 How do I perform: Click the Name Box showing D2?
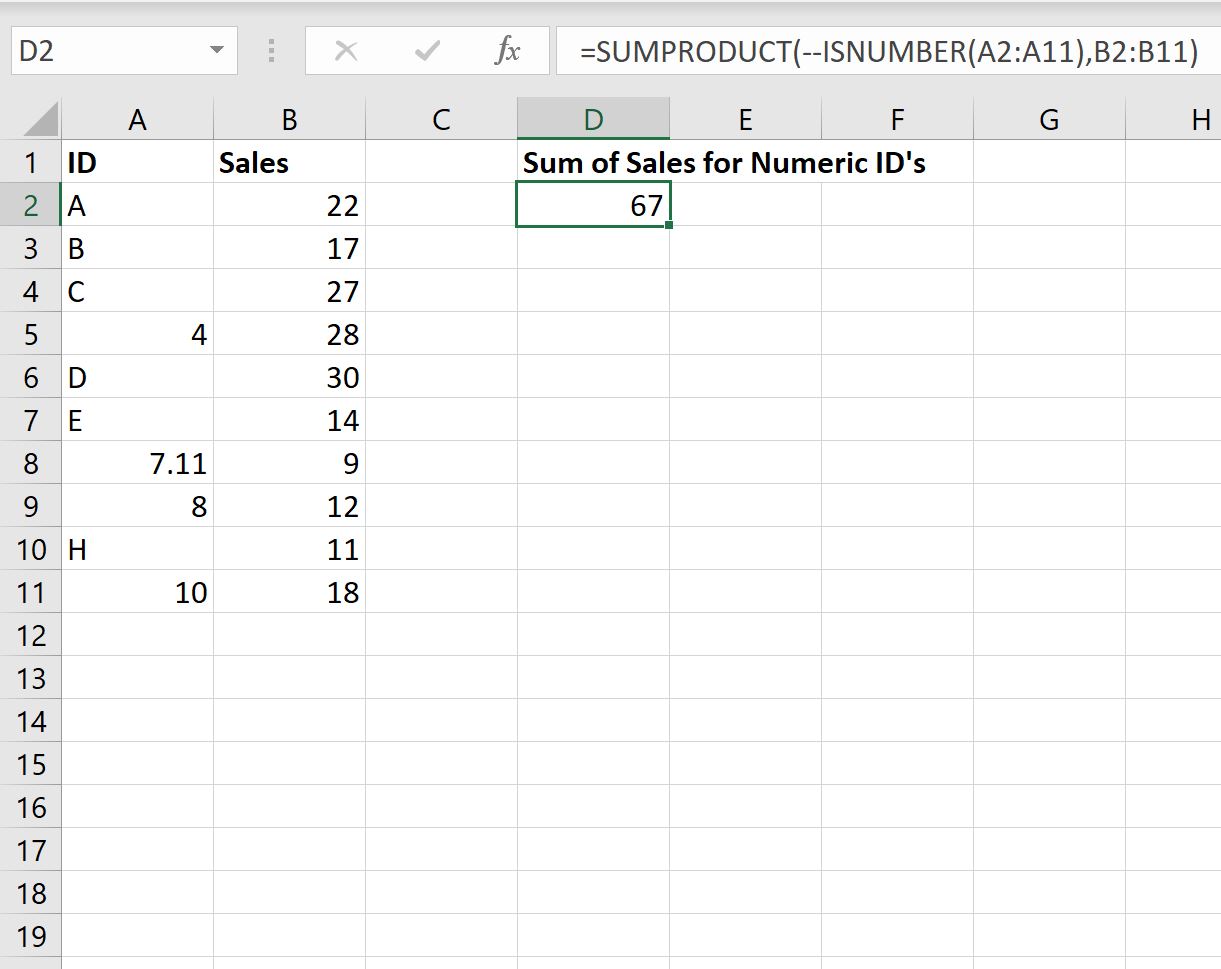click(124, 51)
